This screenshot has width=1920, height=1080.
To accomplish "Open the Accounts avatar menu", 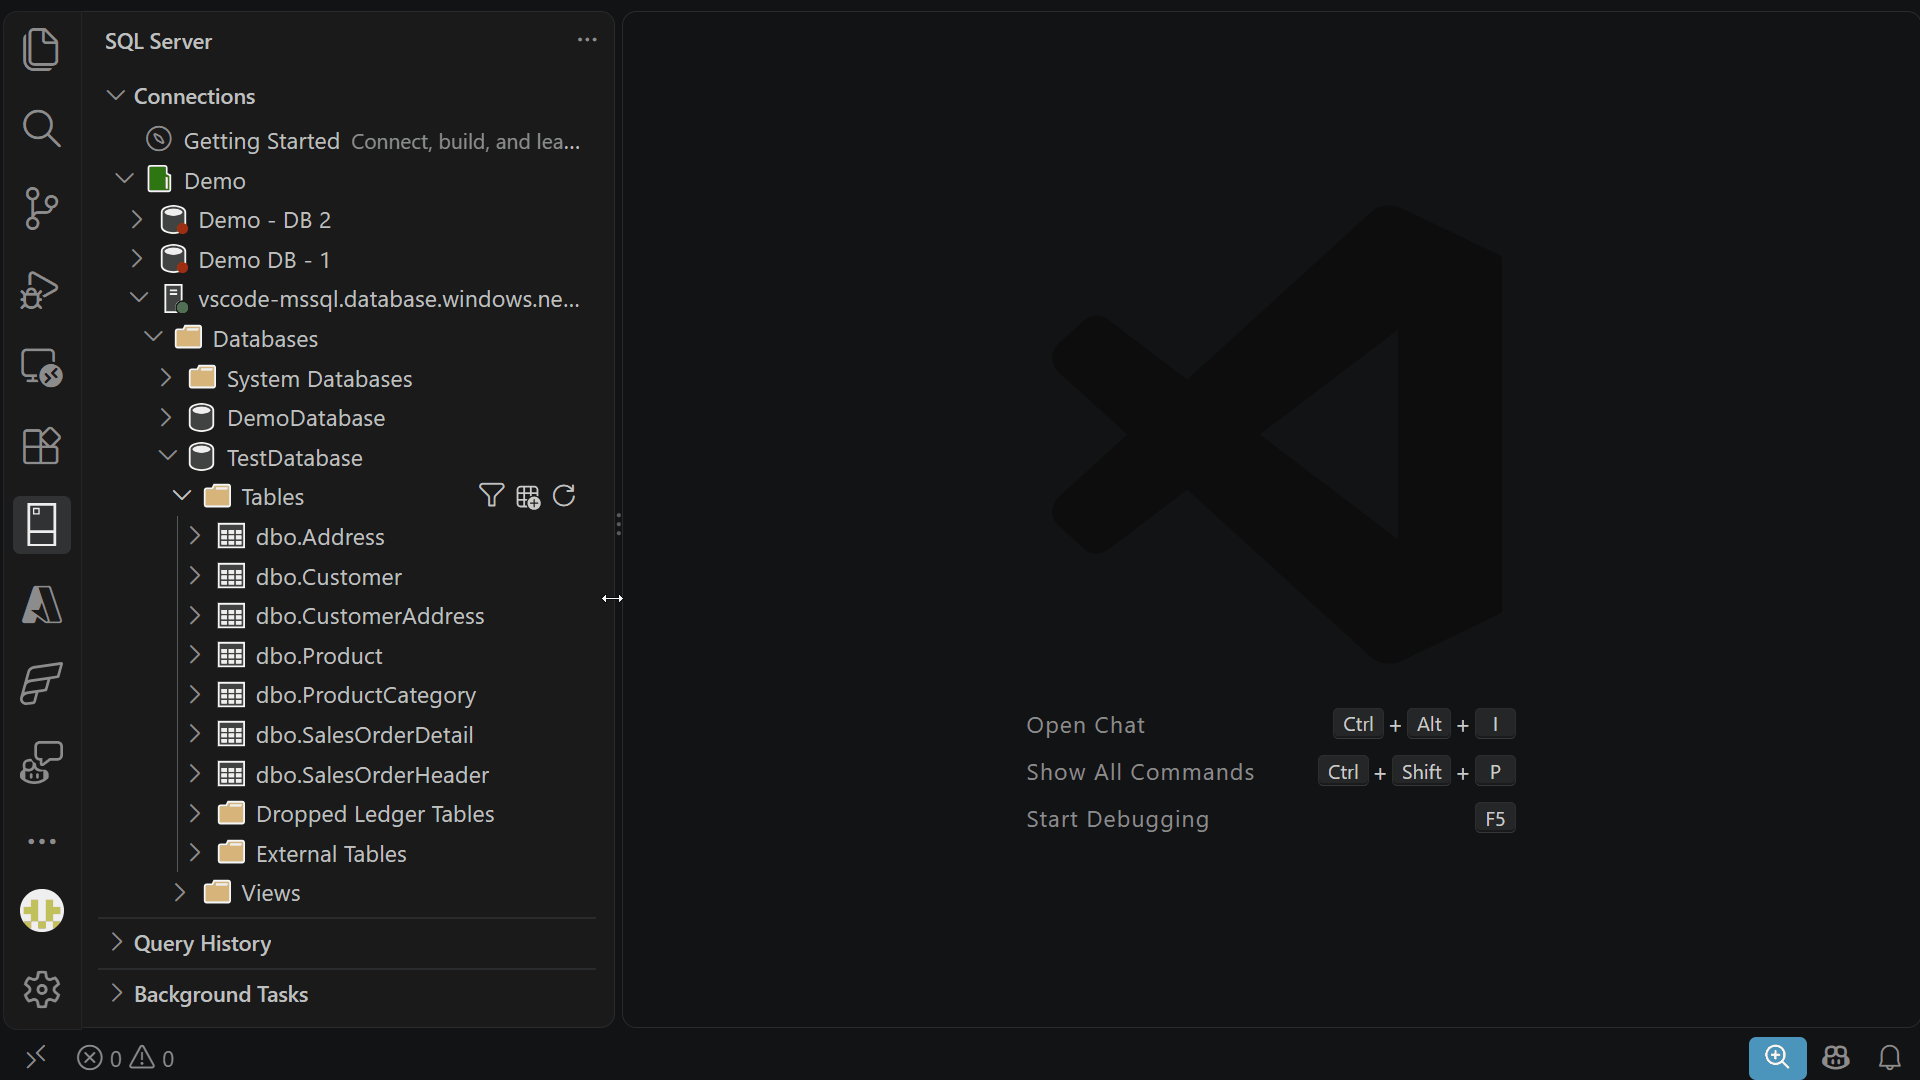I will 41,911.
